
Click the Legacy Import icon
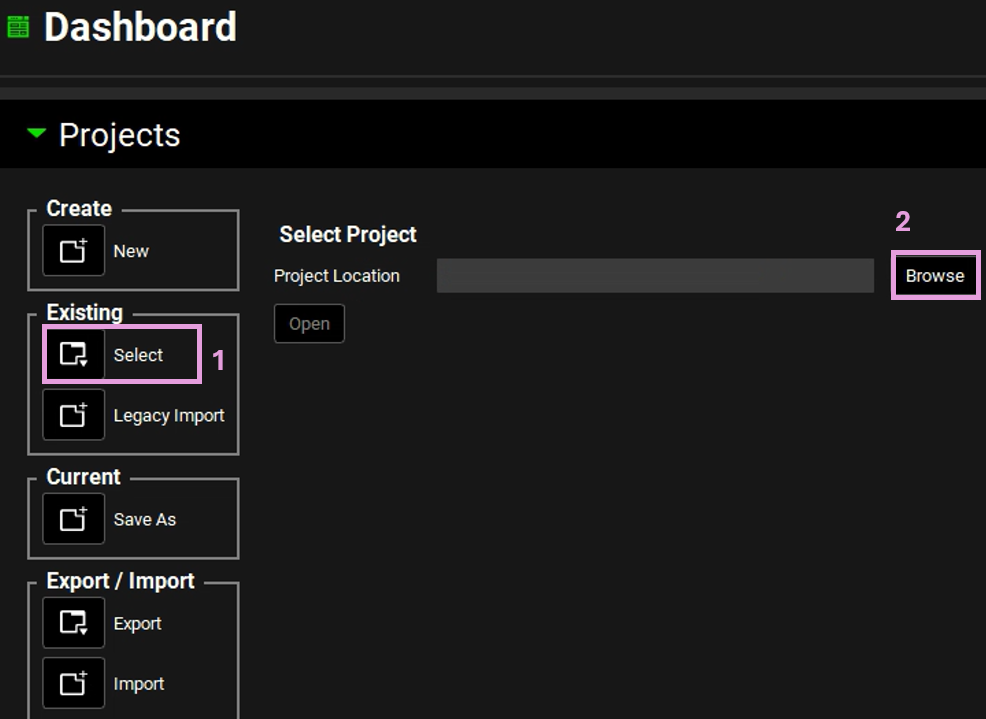pos(73,415)
